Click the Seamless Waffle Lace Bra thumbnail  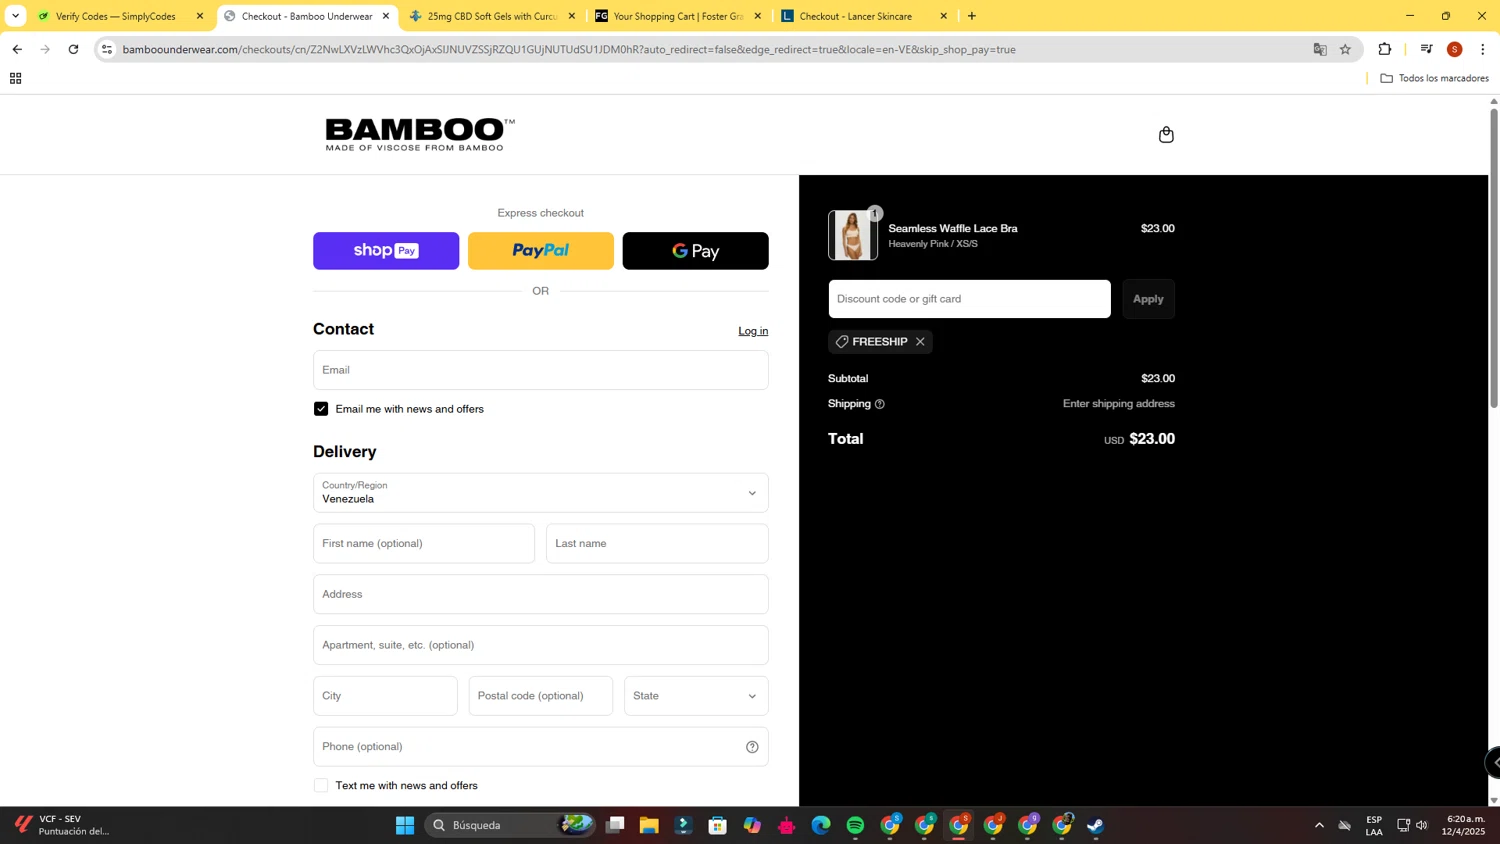click(853, 235)
